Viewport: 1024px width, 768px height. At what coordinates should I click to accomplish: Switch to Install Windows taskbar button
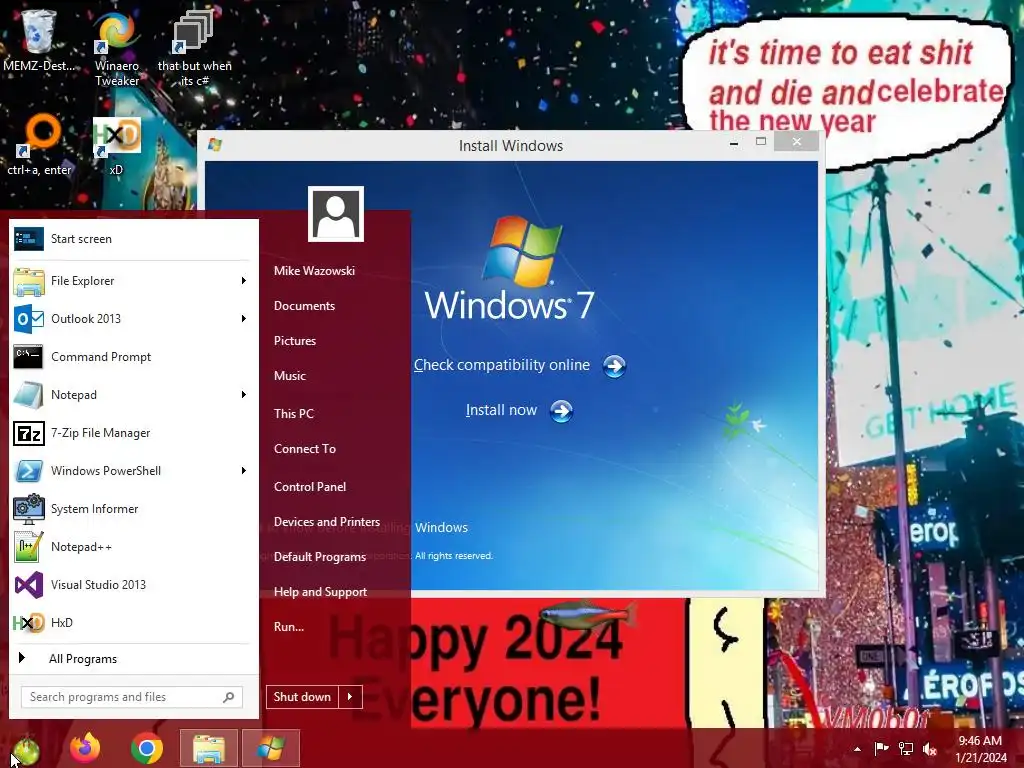270,748
